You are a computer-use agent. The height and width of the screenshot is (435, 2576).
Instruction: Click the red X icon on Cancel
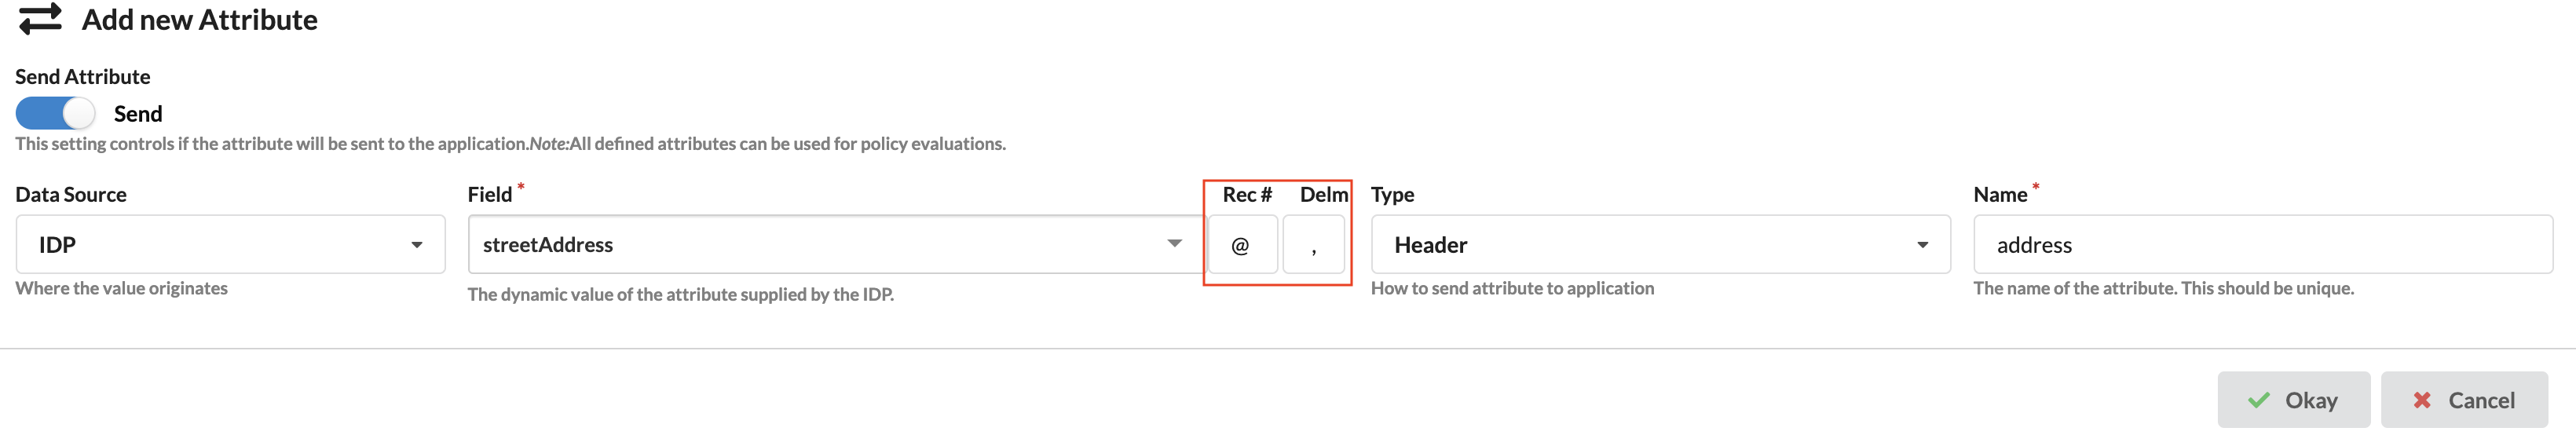(2421, 400)
